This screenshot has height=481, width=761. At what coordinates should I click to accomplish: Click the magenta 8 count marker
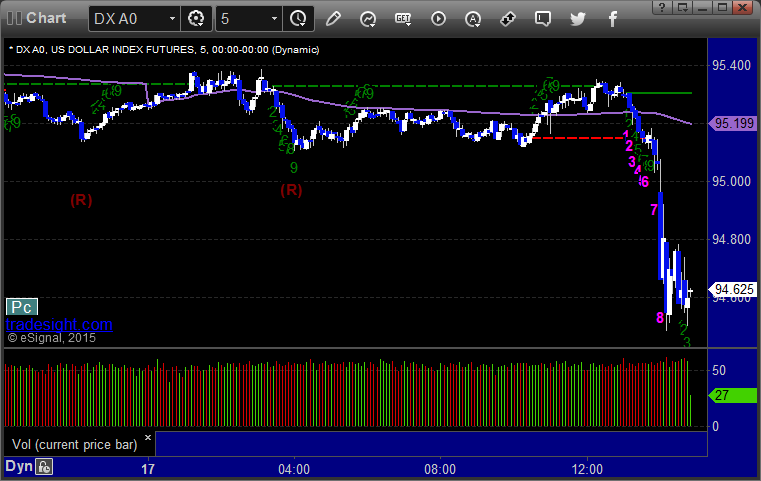pos(660,318)
